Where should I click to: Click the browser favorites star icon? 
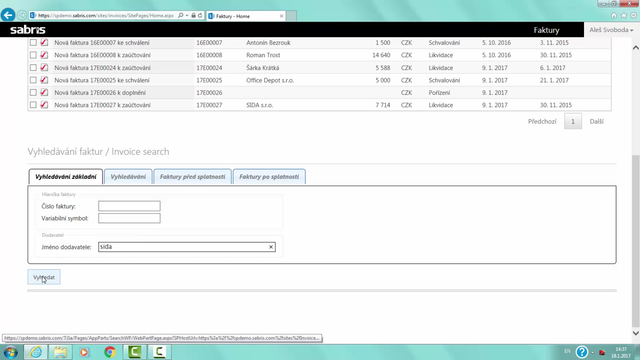(623, 16)
